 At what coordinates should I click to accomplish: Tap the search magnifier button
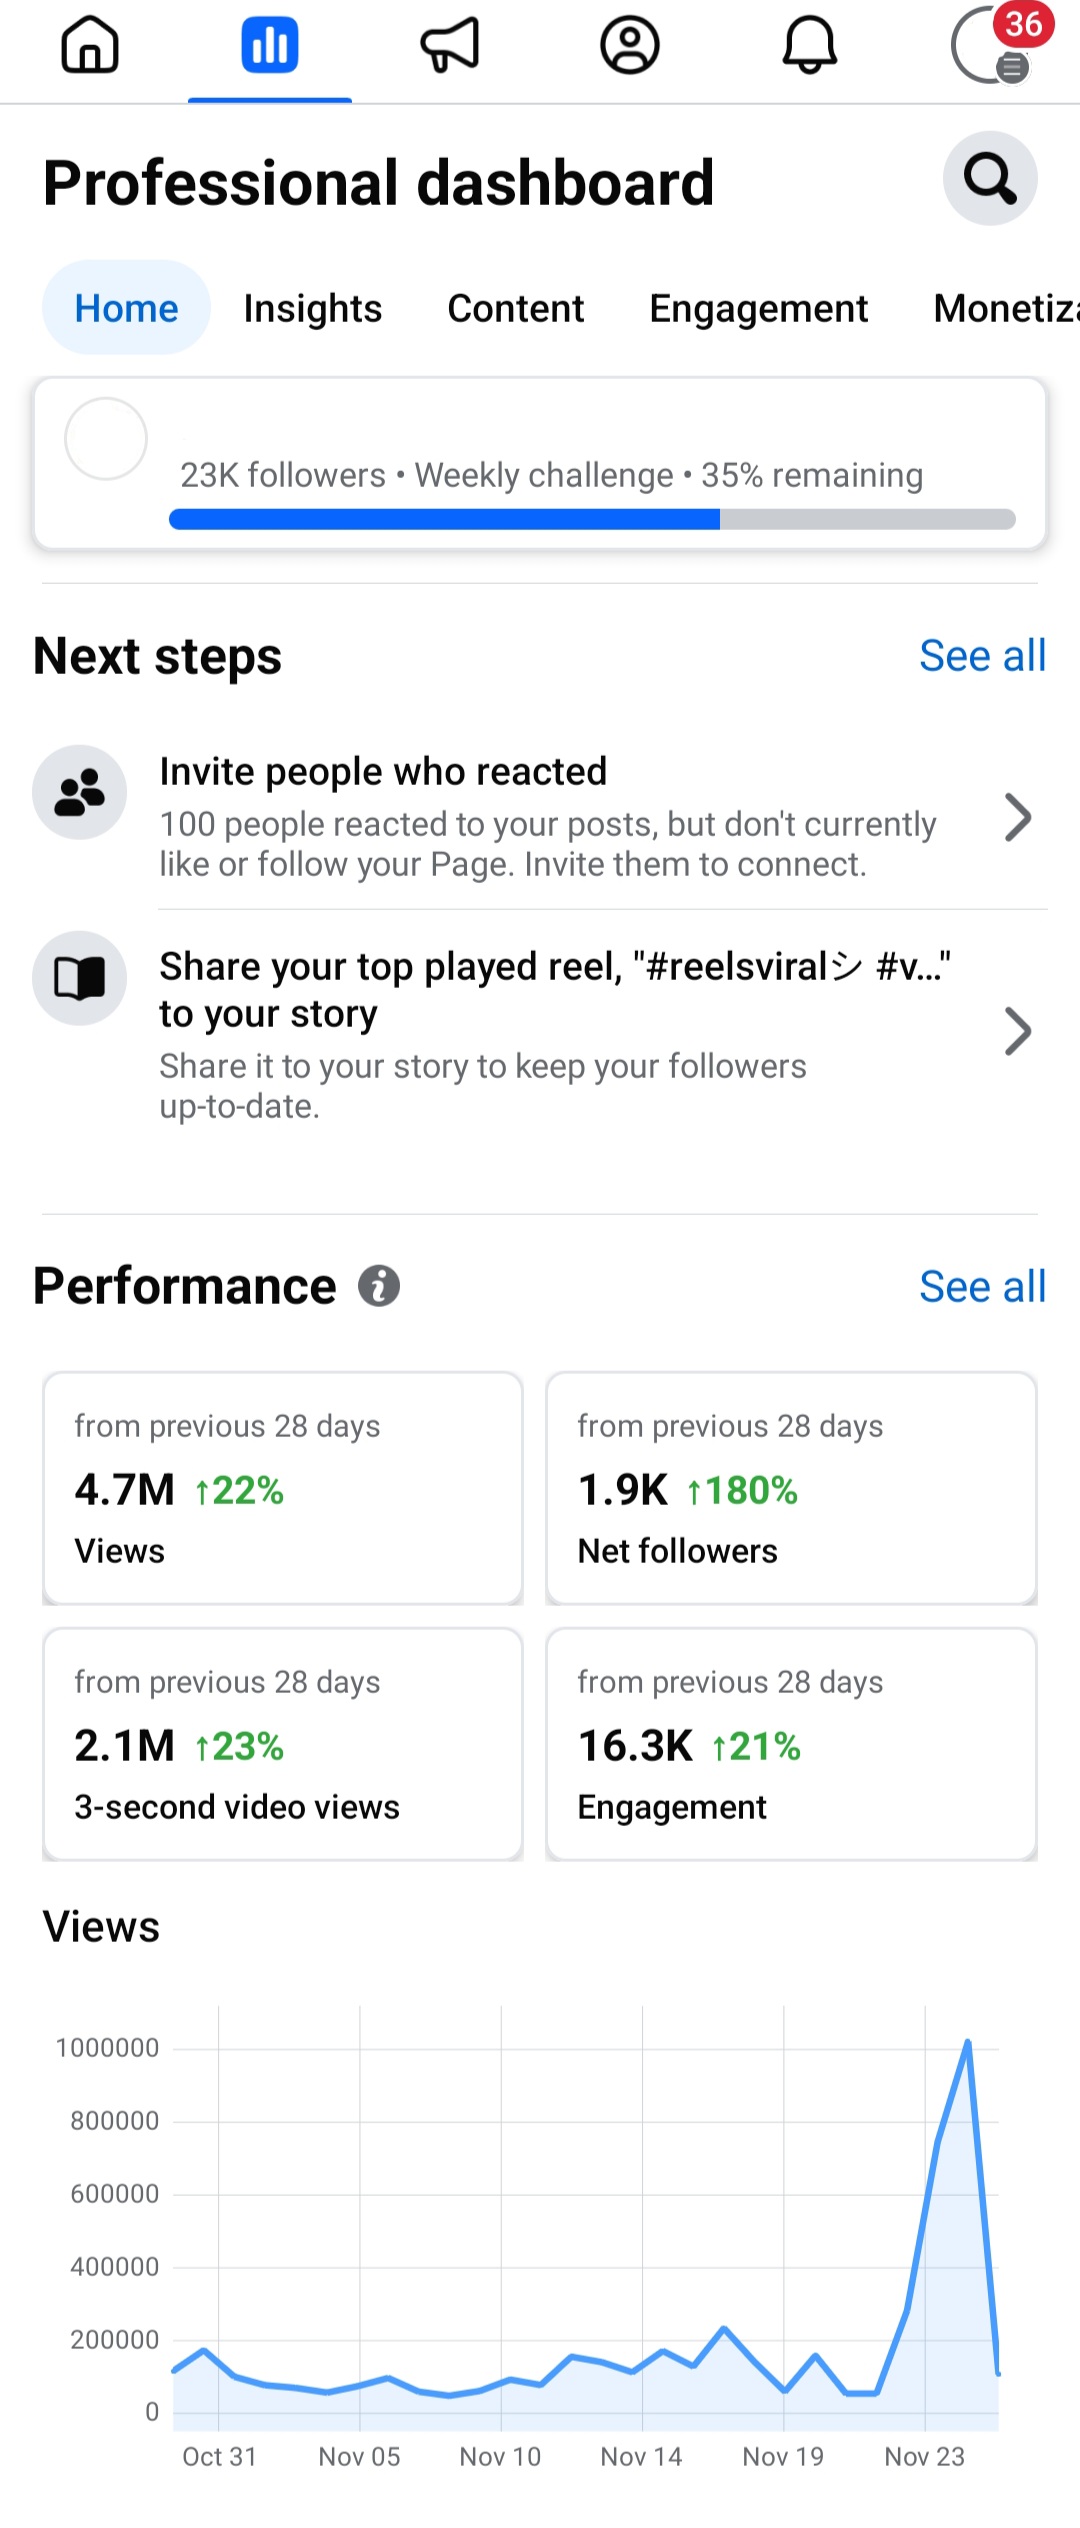[x=990, y=178]
